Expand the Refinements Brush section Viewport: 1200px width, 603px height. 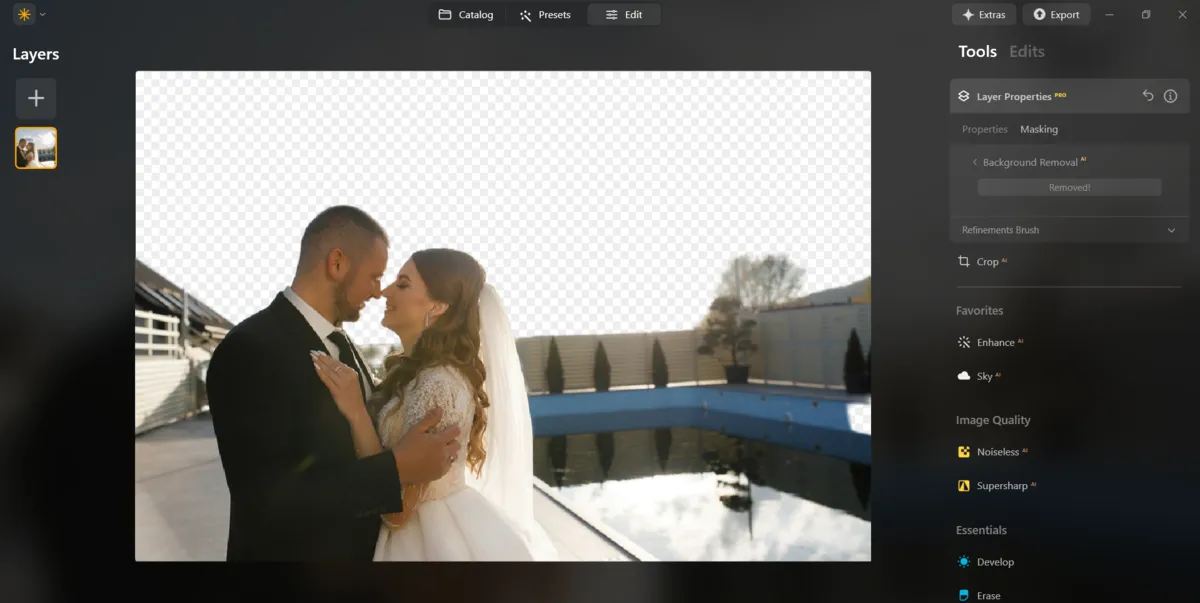(x=1068, y=230)
